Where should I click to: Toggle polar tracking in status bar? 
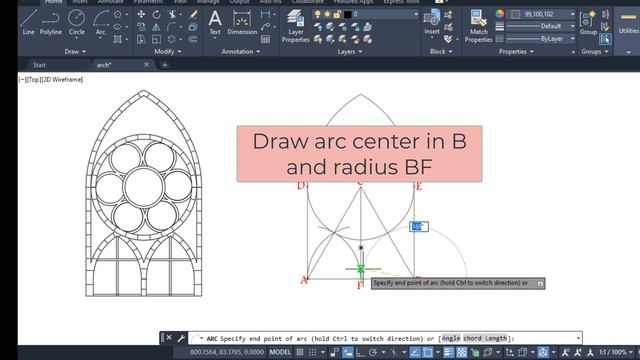[x=373, y=352]
